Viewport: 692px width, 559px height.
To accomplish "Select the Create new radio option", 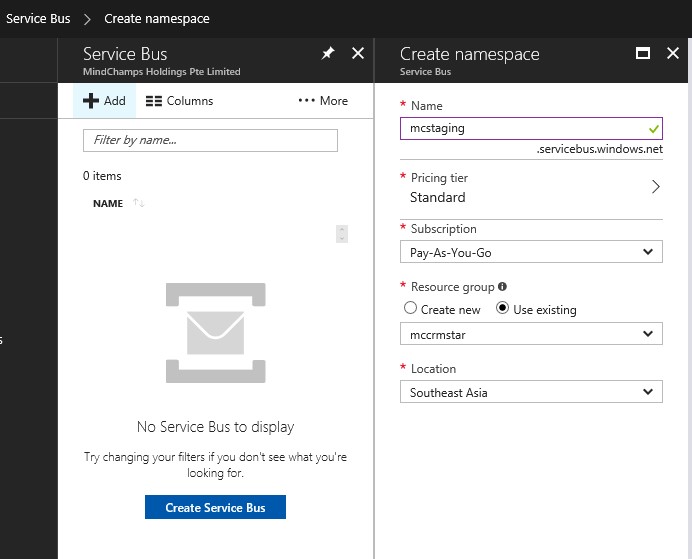I will tap(410, 309).
